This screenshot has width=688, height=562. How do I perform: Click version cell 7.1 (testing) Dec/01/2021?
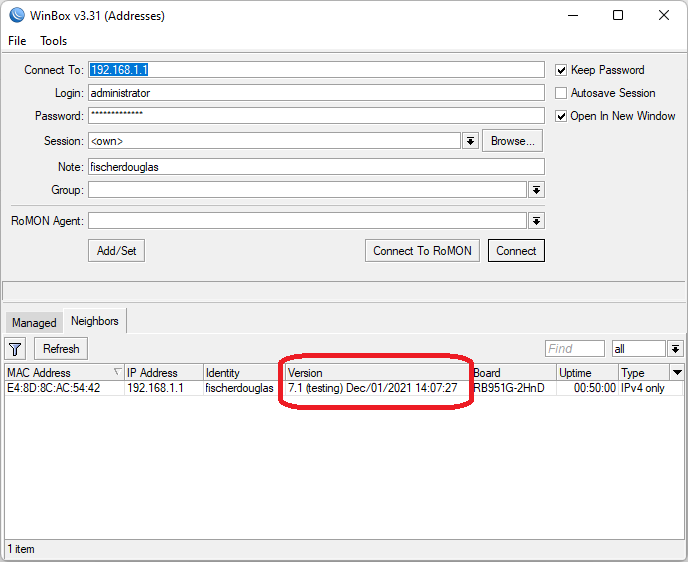(x=378, y=388)
